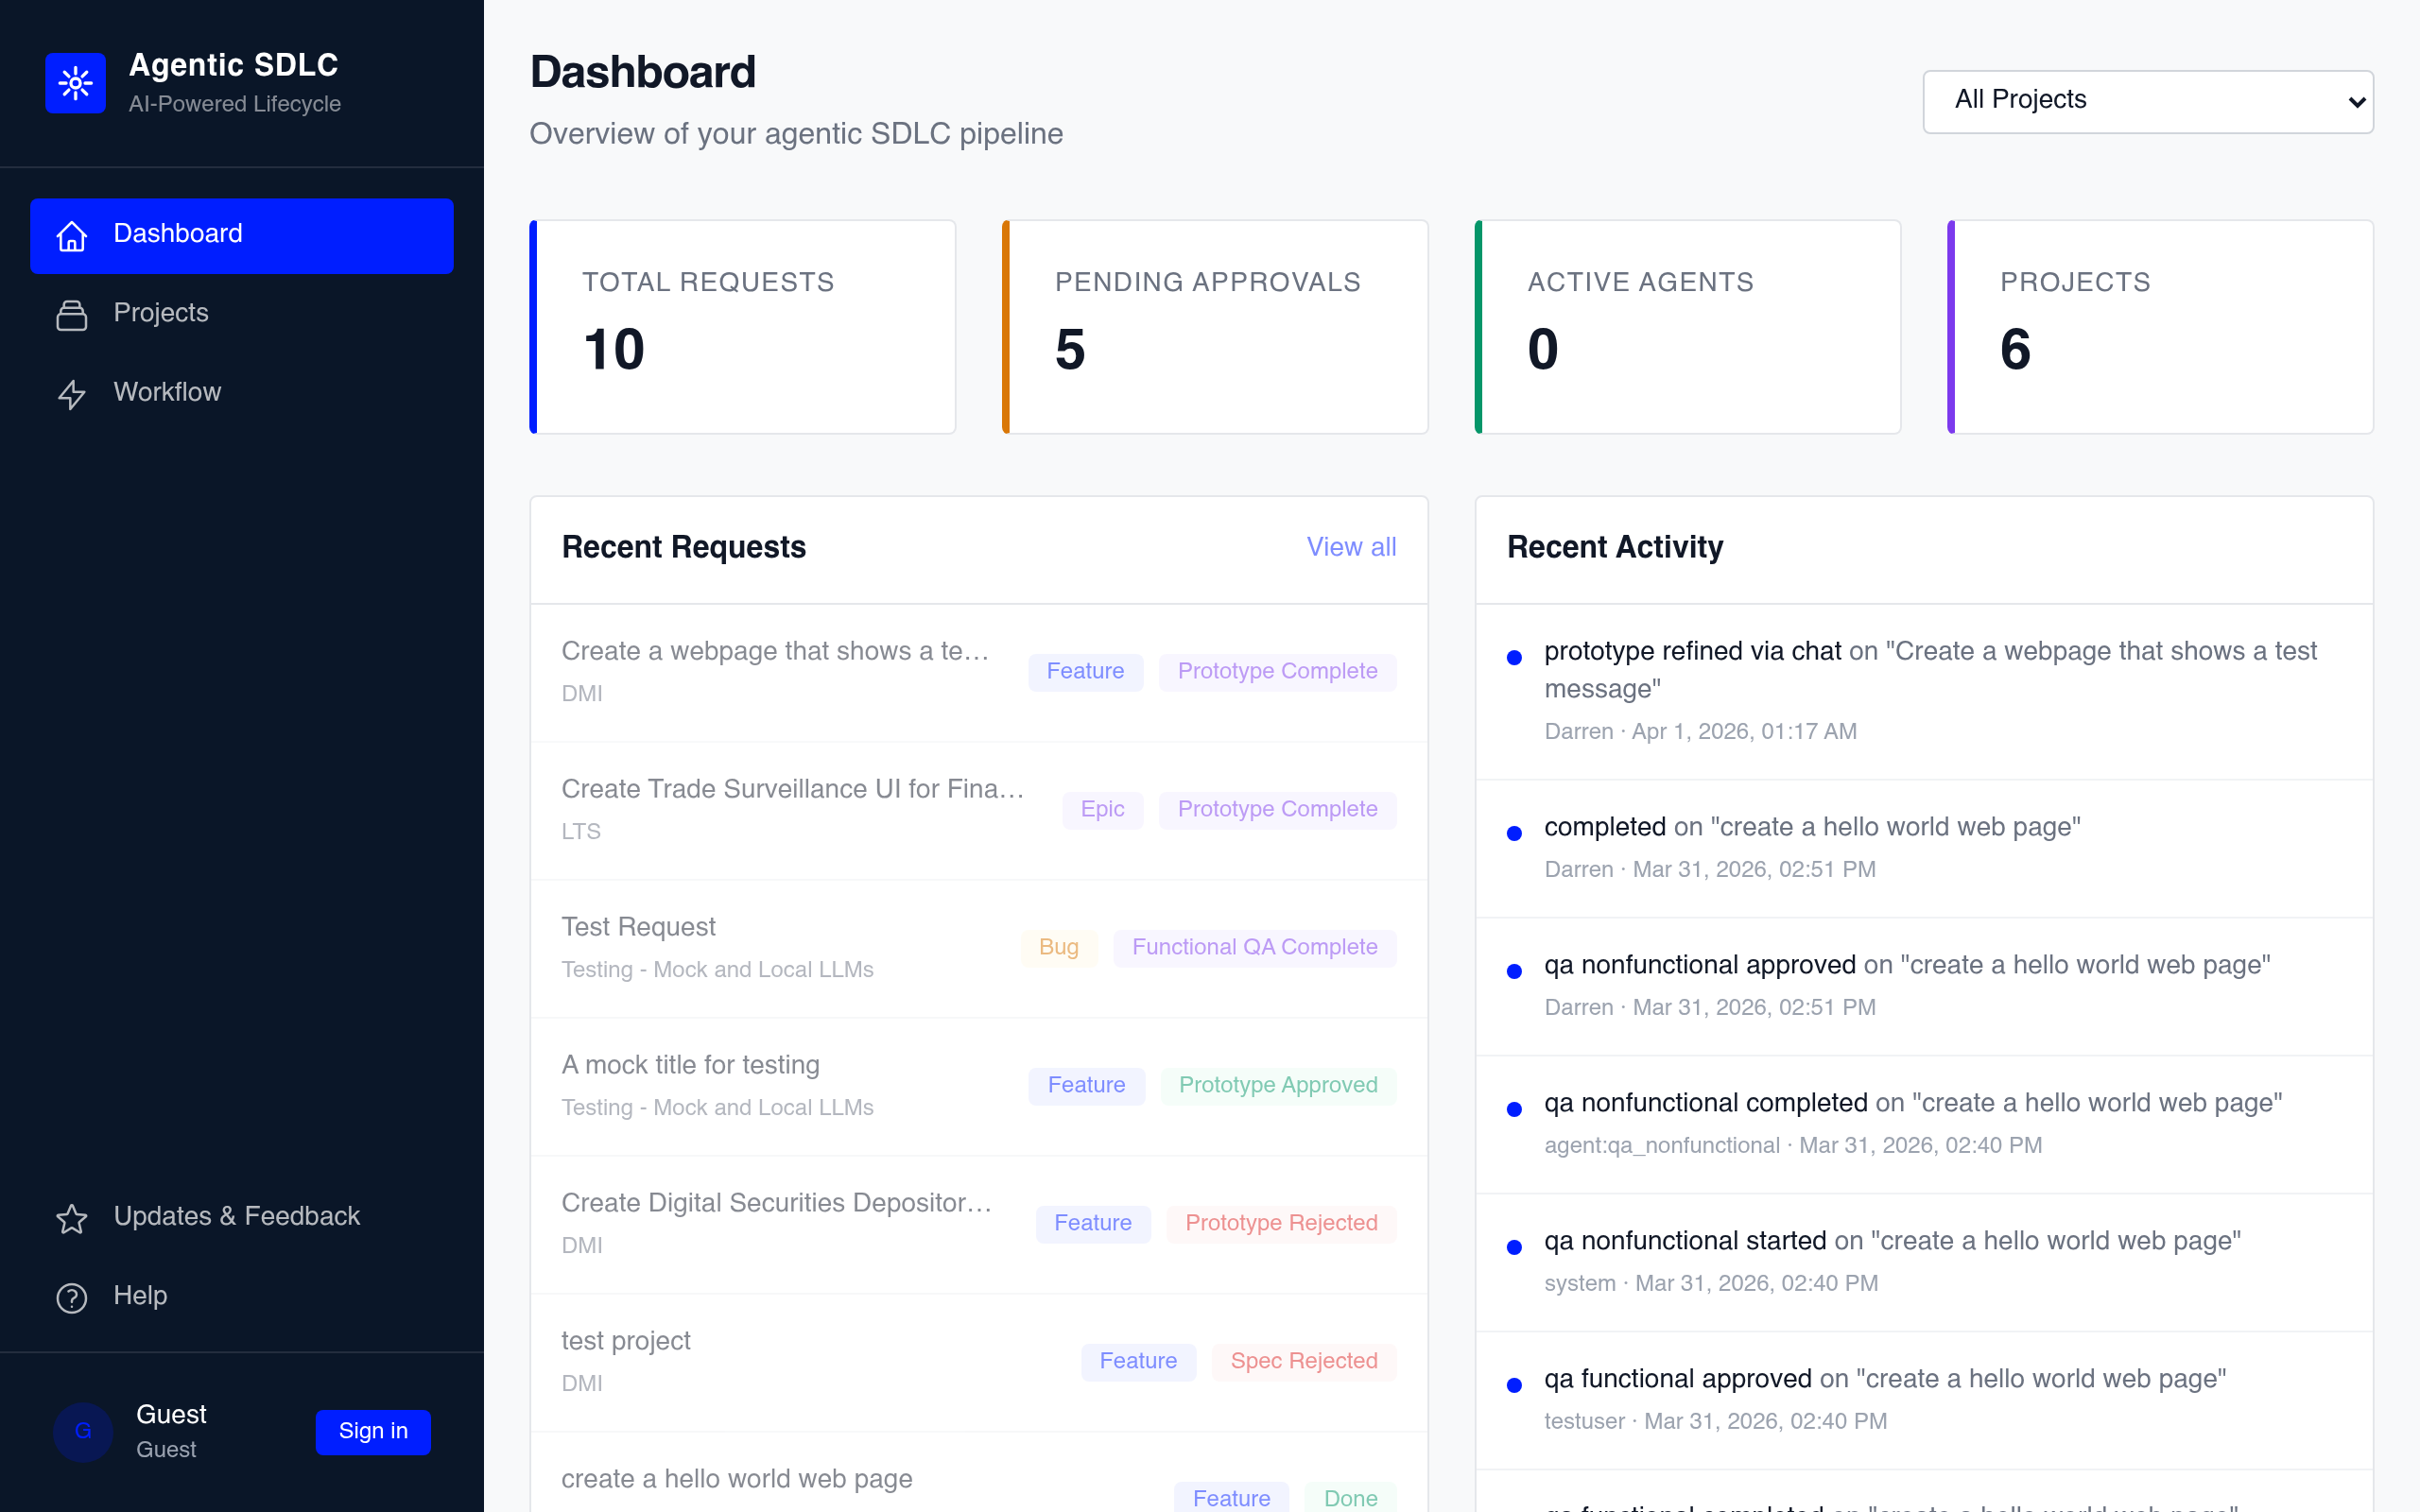Image resolution: width=2420 pixels, height=1512 pixels.
Task: Click the Updates & Feedback star icon
Action: click(x=72, y=1218)
